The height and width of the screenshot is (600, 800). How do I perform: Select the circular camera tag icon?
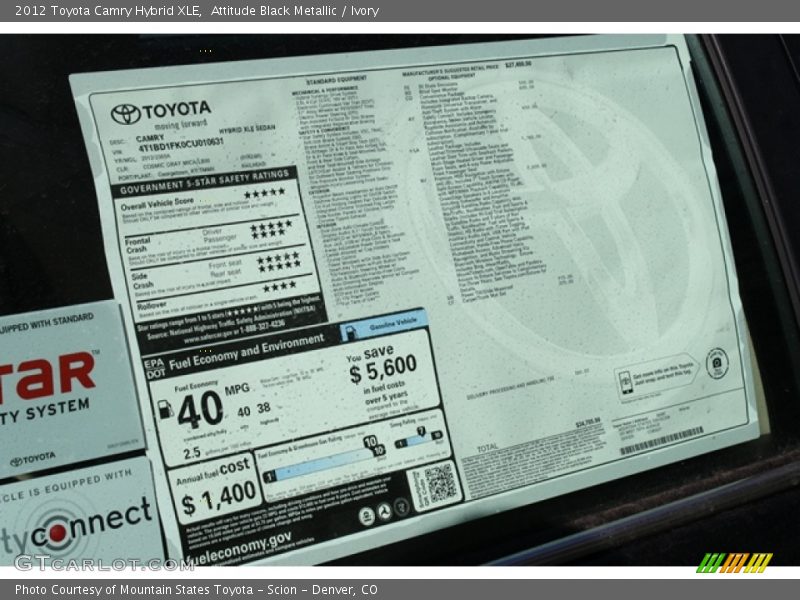coord(717,363)
